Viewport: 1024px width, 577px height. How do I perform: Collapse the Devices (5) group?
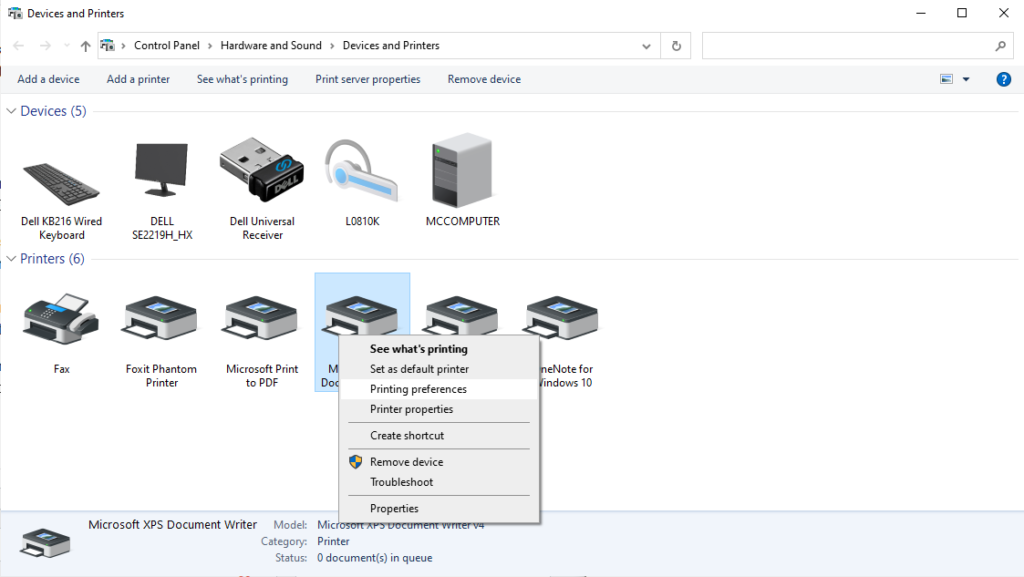11,111
